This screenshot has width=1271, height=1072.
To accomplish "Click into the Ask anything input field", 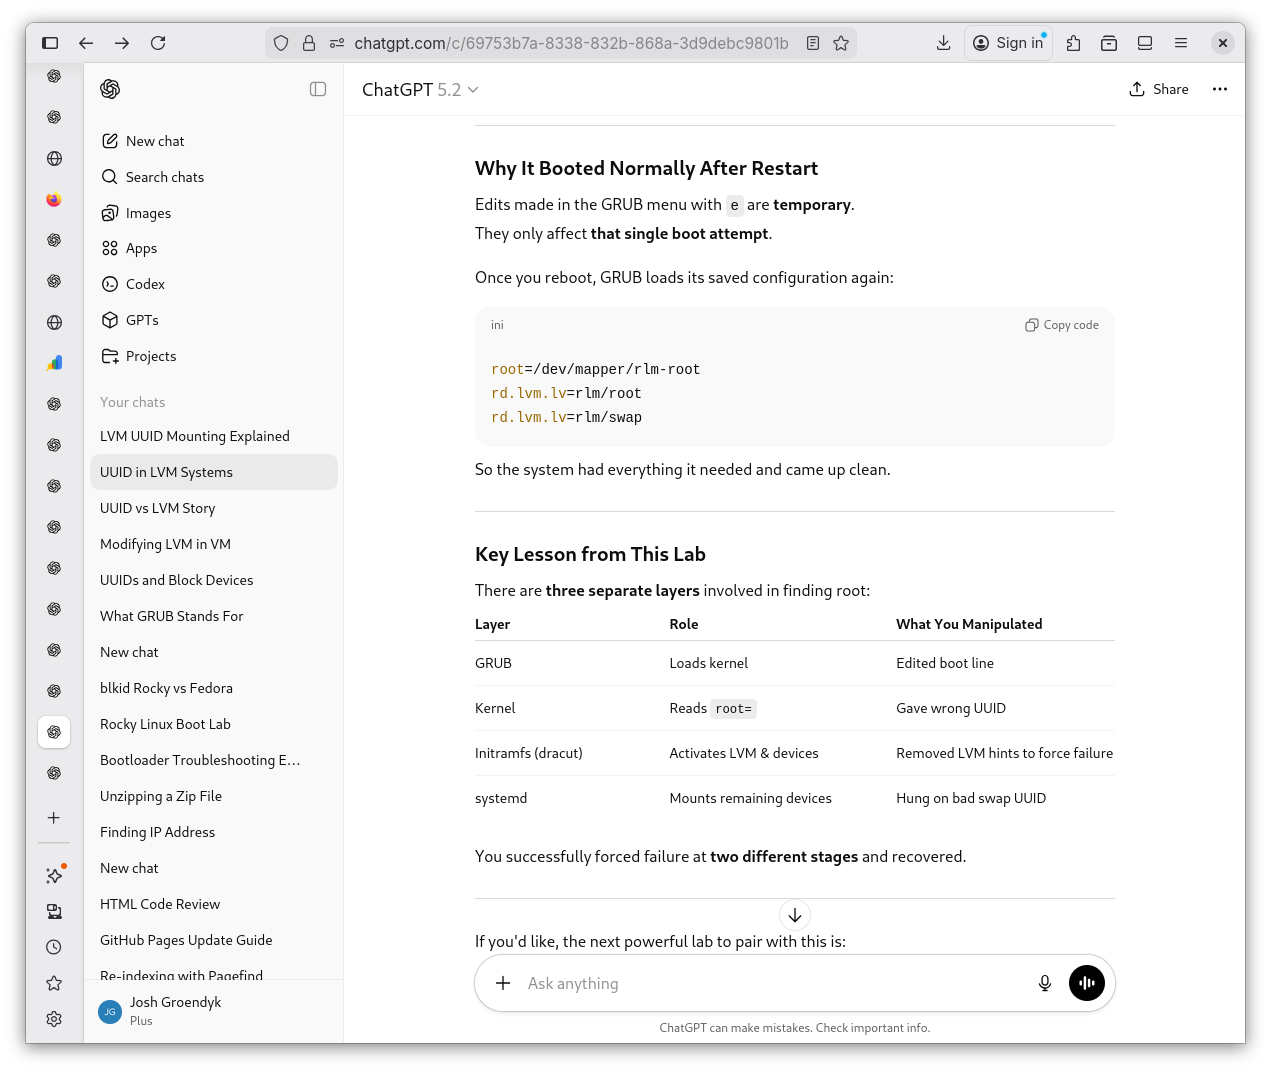I will pos(770,983).
